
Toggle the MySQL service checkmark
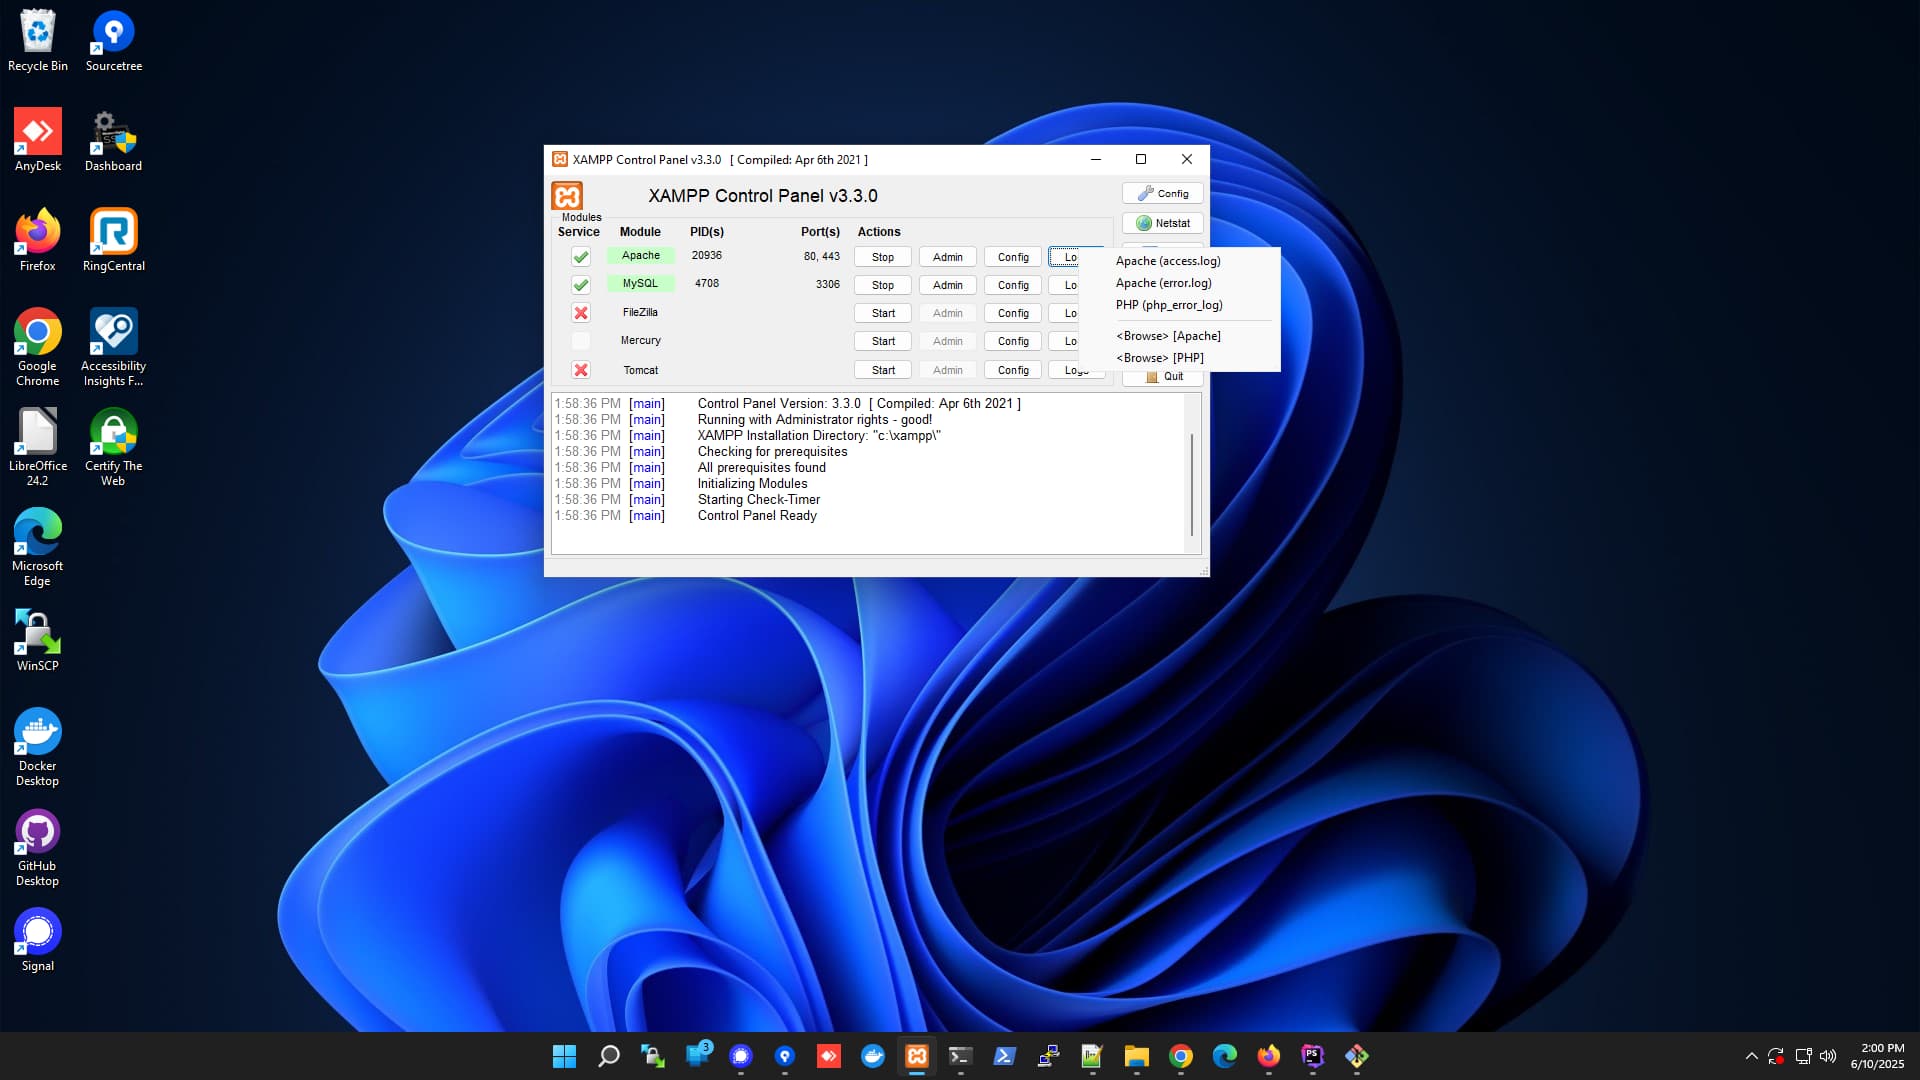pos(580,285)
